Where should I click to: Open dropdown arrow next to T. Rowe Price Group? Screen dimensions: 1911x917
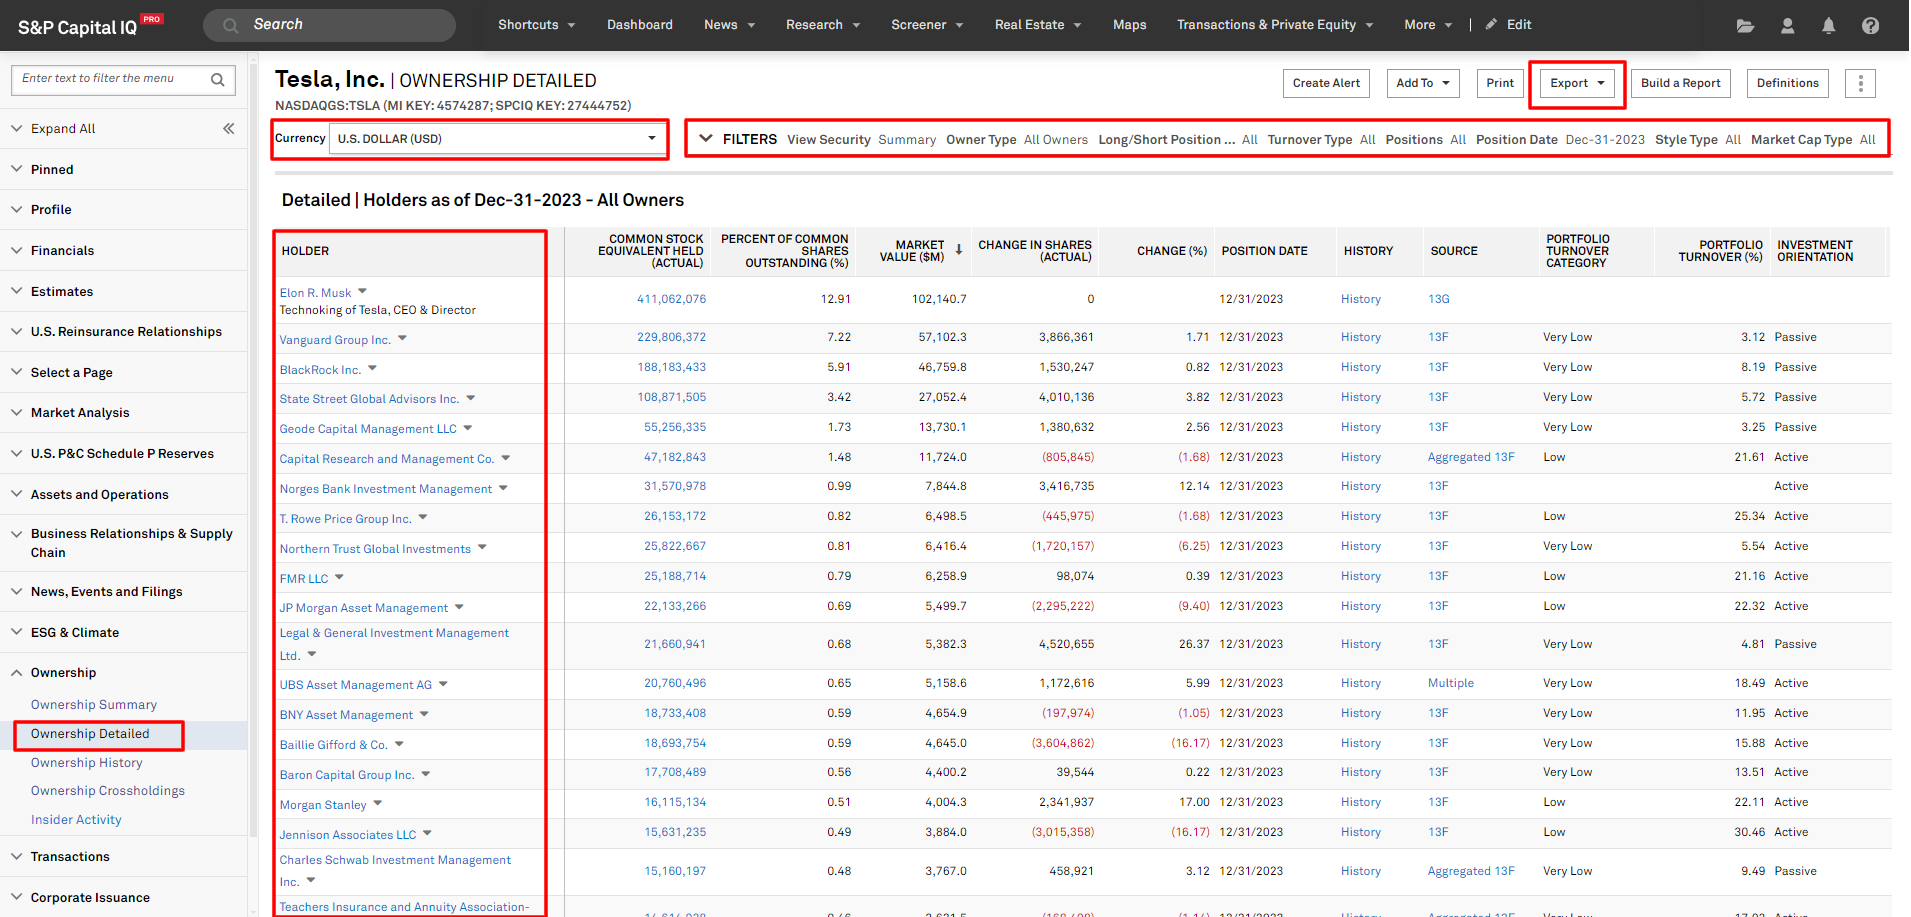(423, 517)
